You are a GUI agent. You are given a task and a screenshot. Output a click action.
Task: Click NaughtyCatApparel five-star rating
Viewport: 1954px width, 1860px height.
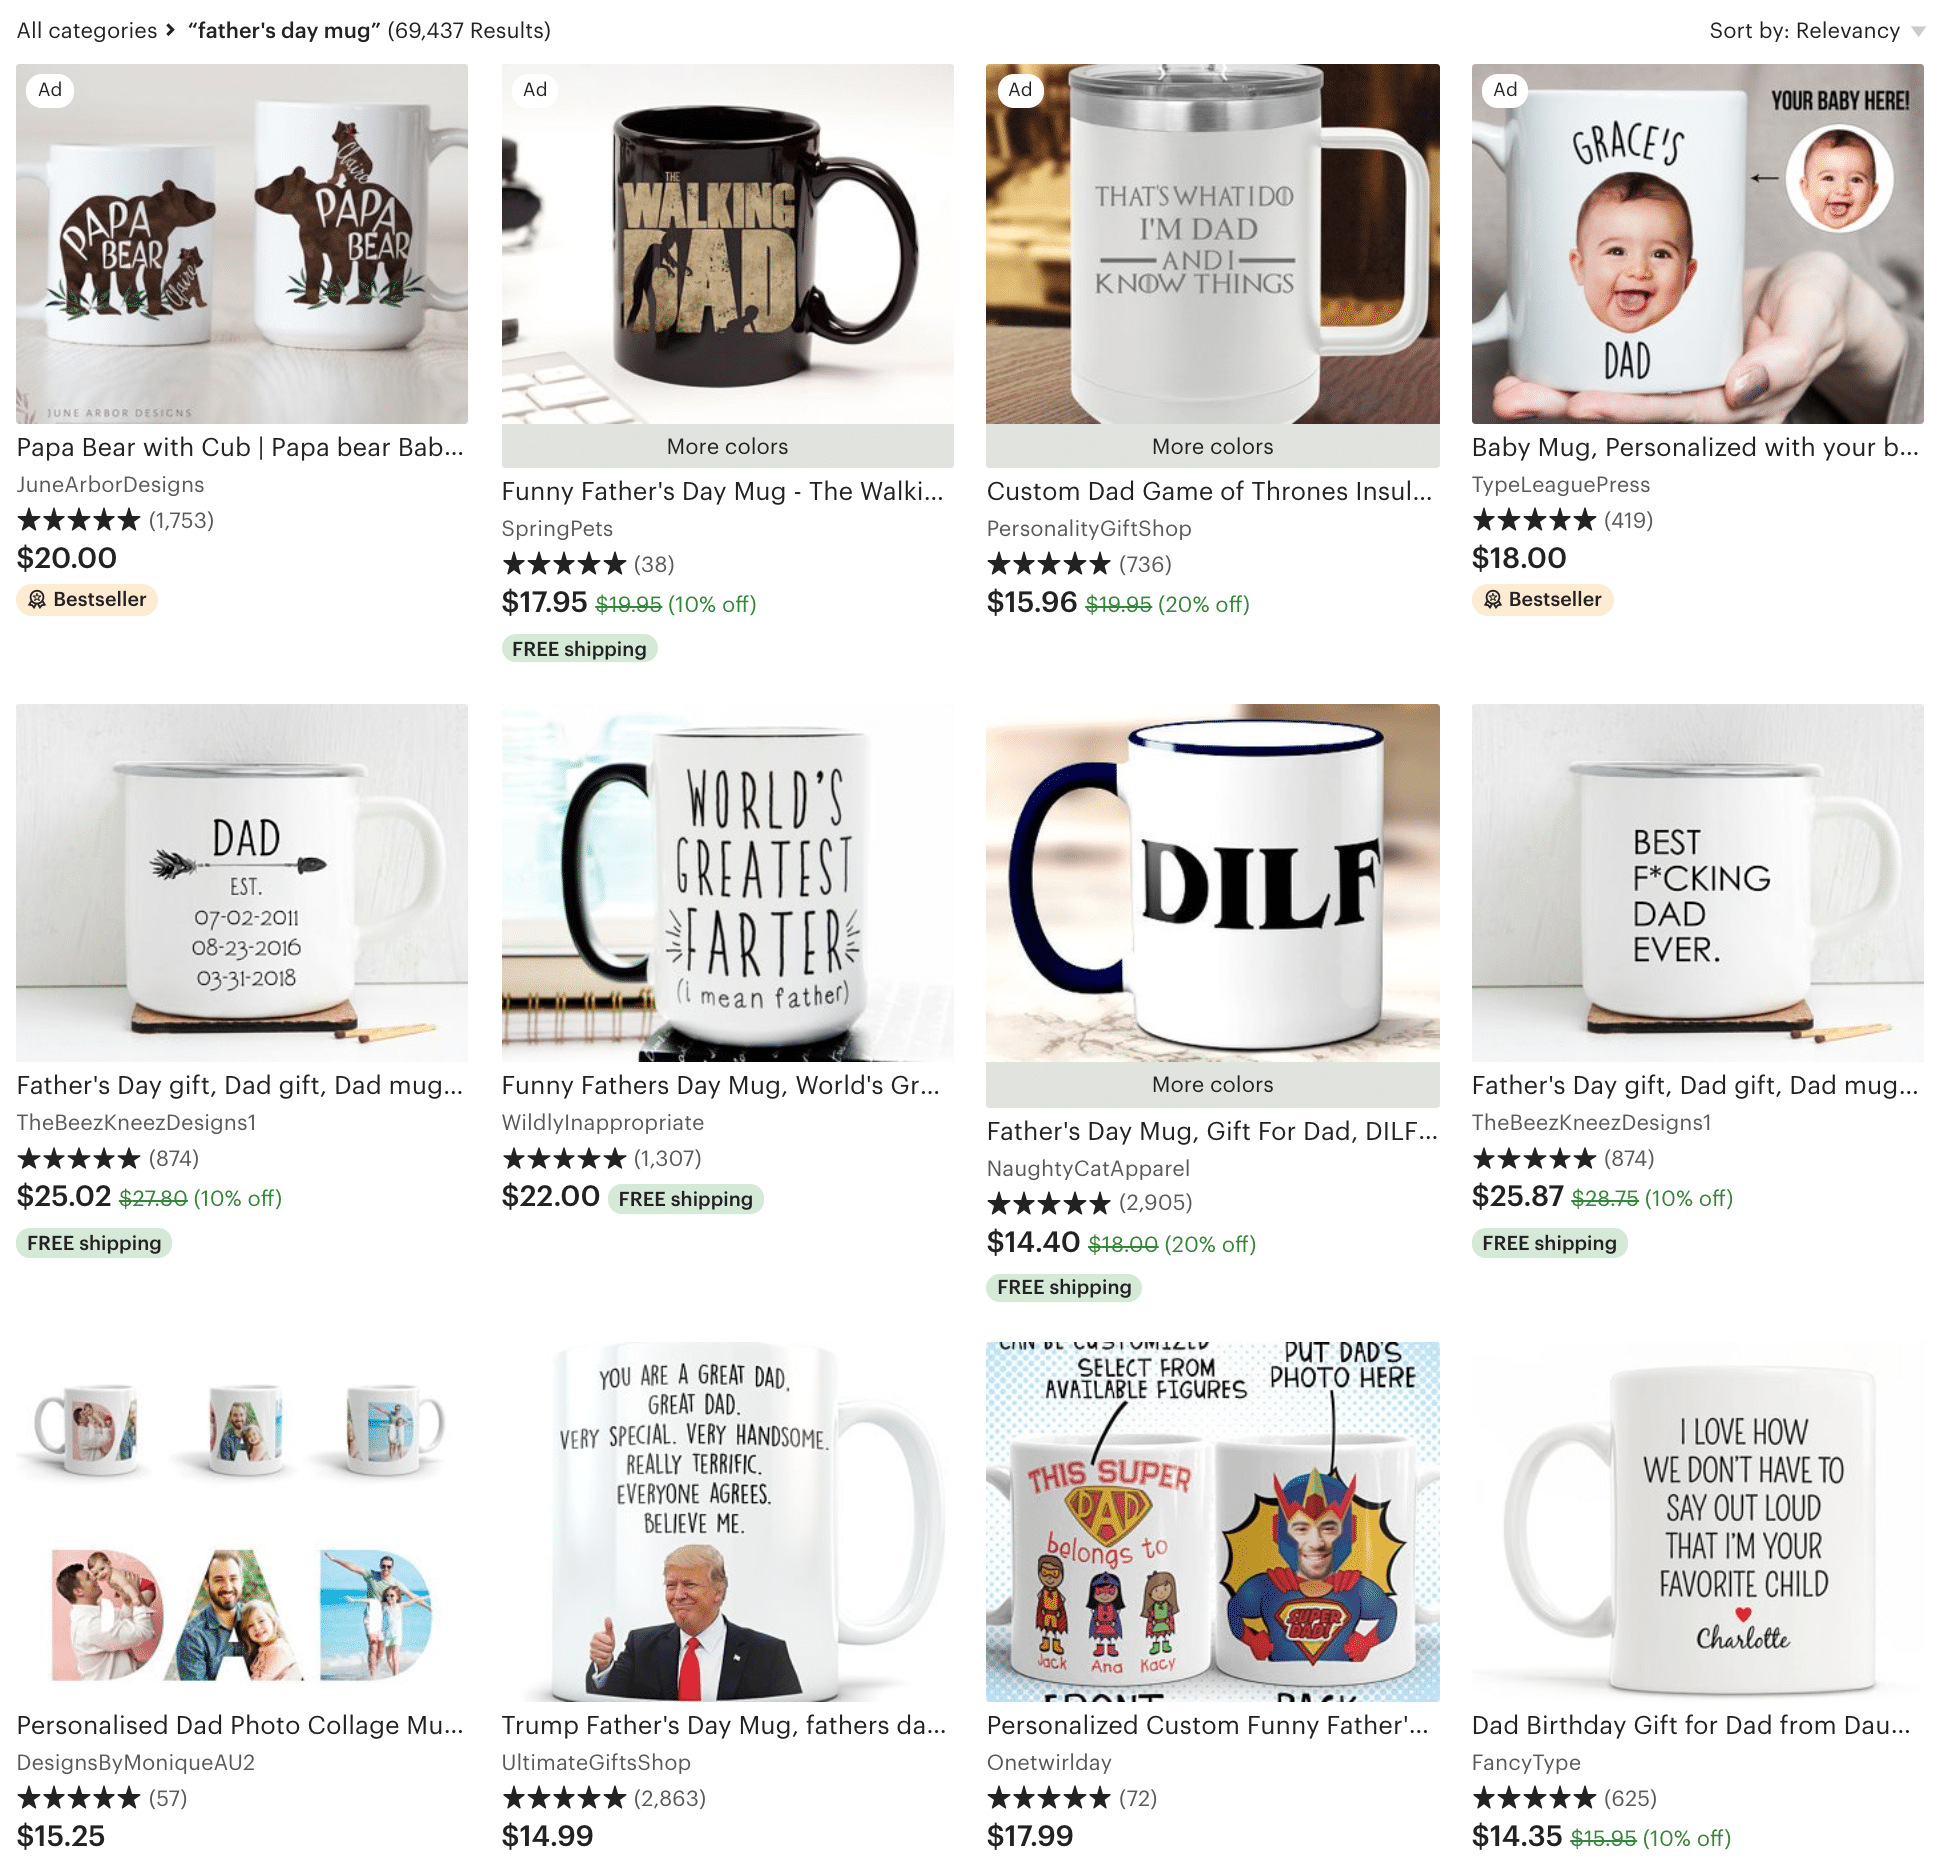(x=1049, y=1202)
